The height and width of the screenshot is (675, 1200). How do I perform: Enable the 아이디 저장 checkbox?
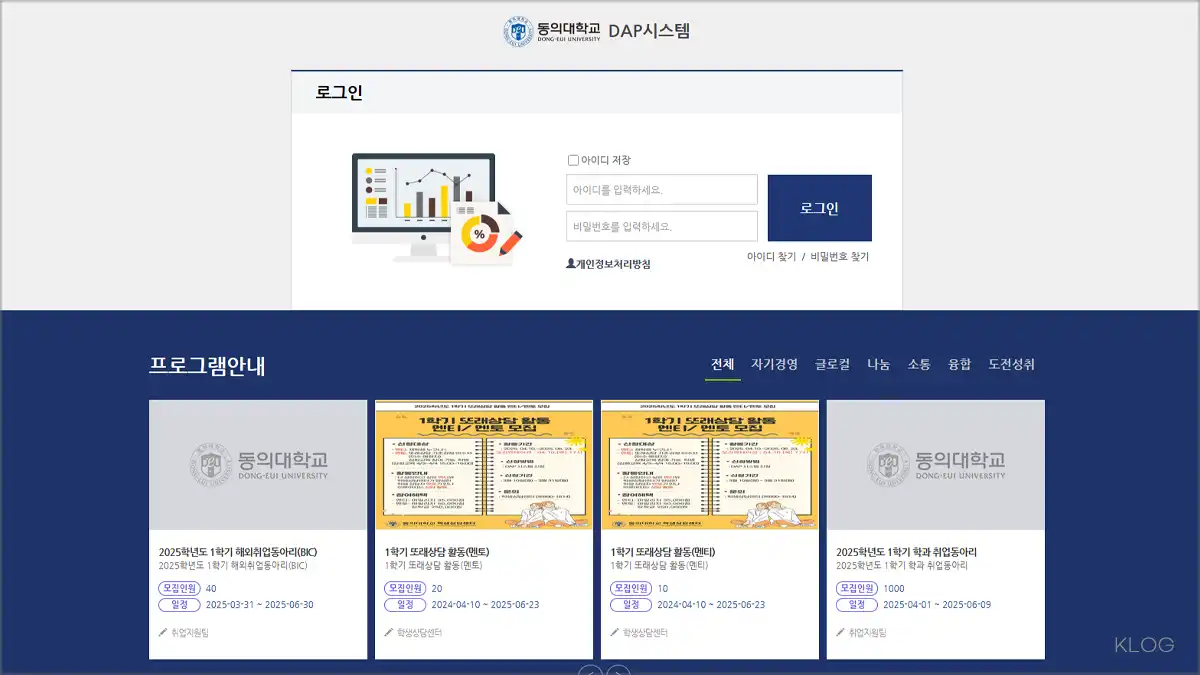tap(573, 160)
